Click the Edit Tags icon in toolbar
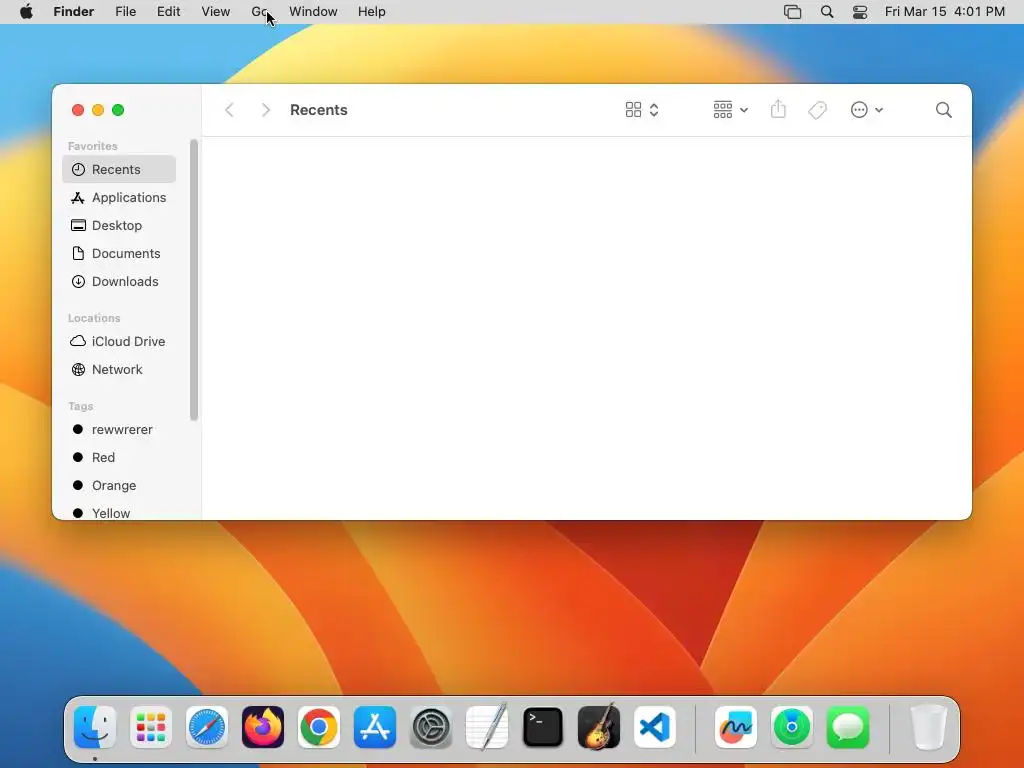The image size is (1024, 768). tap(817, 110)
